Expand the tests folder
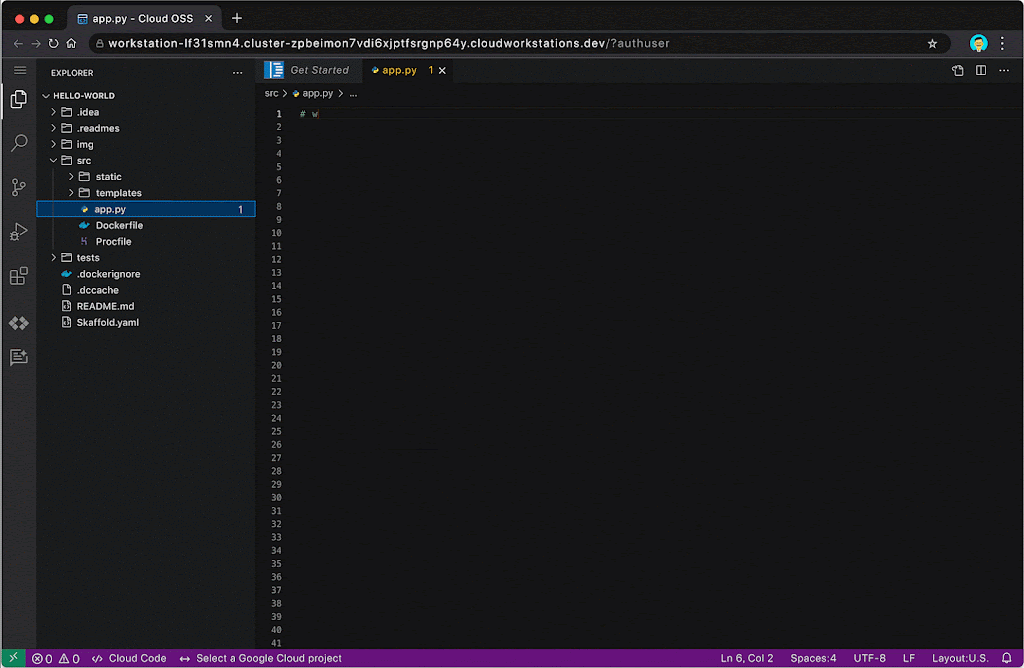 [x=54, y=258]
